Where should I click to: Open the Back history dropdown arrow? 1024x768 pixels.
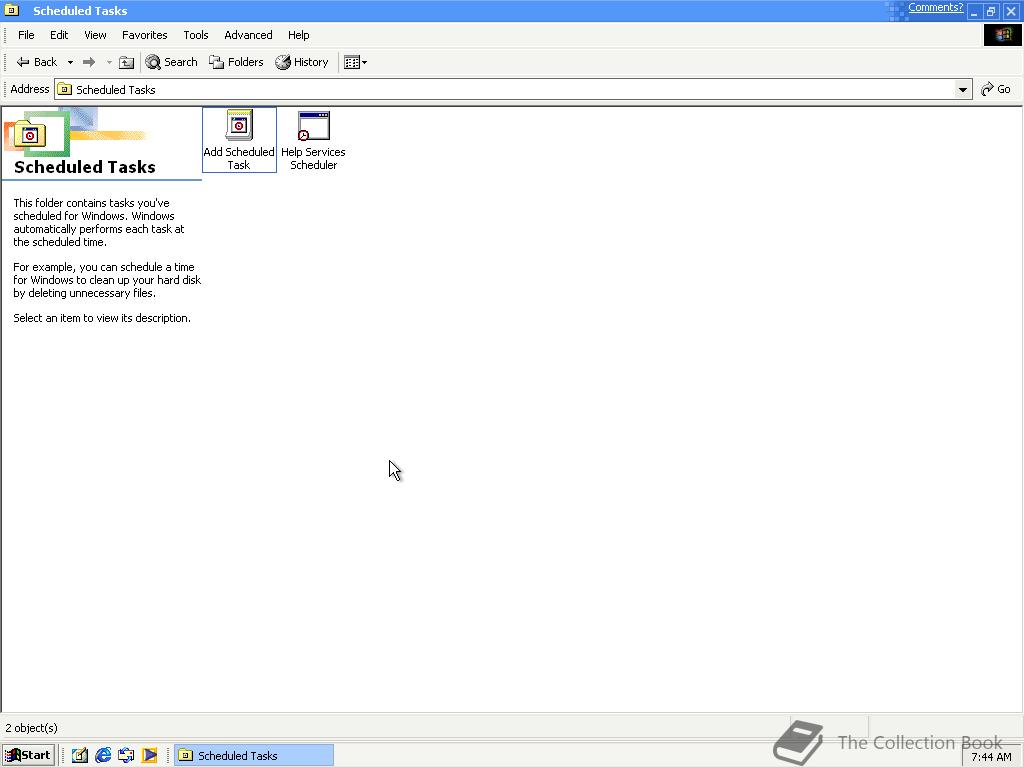[x=70, y=62]
